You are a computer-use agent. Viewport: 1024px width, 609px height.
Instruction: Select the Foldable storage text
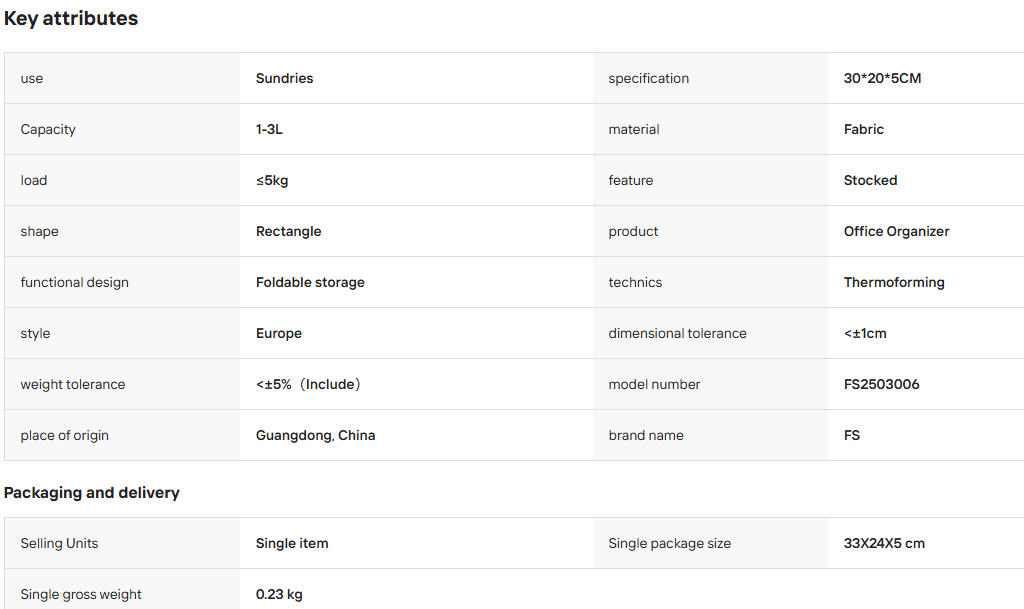(310, 283)
